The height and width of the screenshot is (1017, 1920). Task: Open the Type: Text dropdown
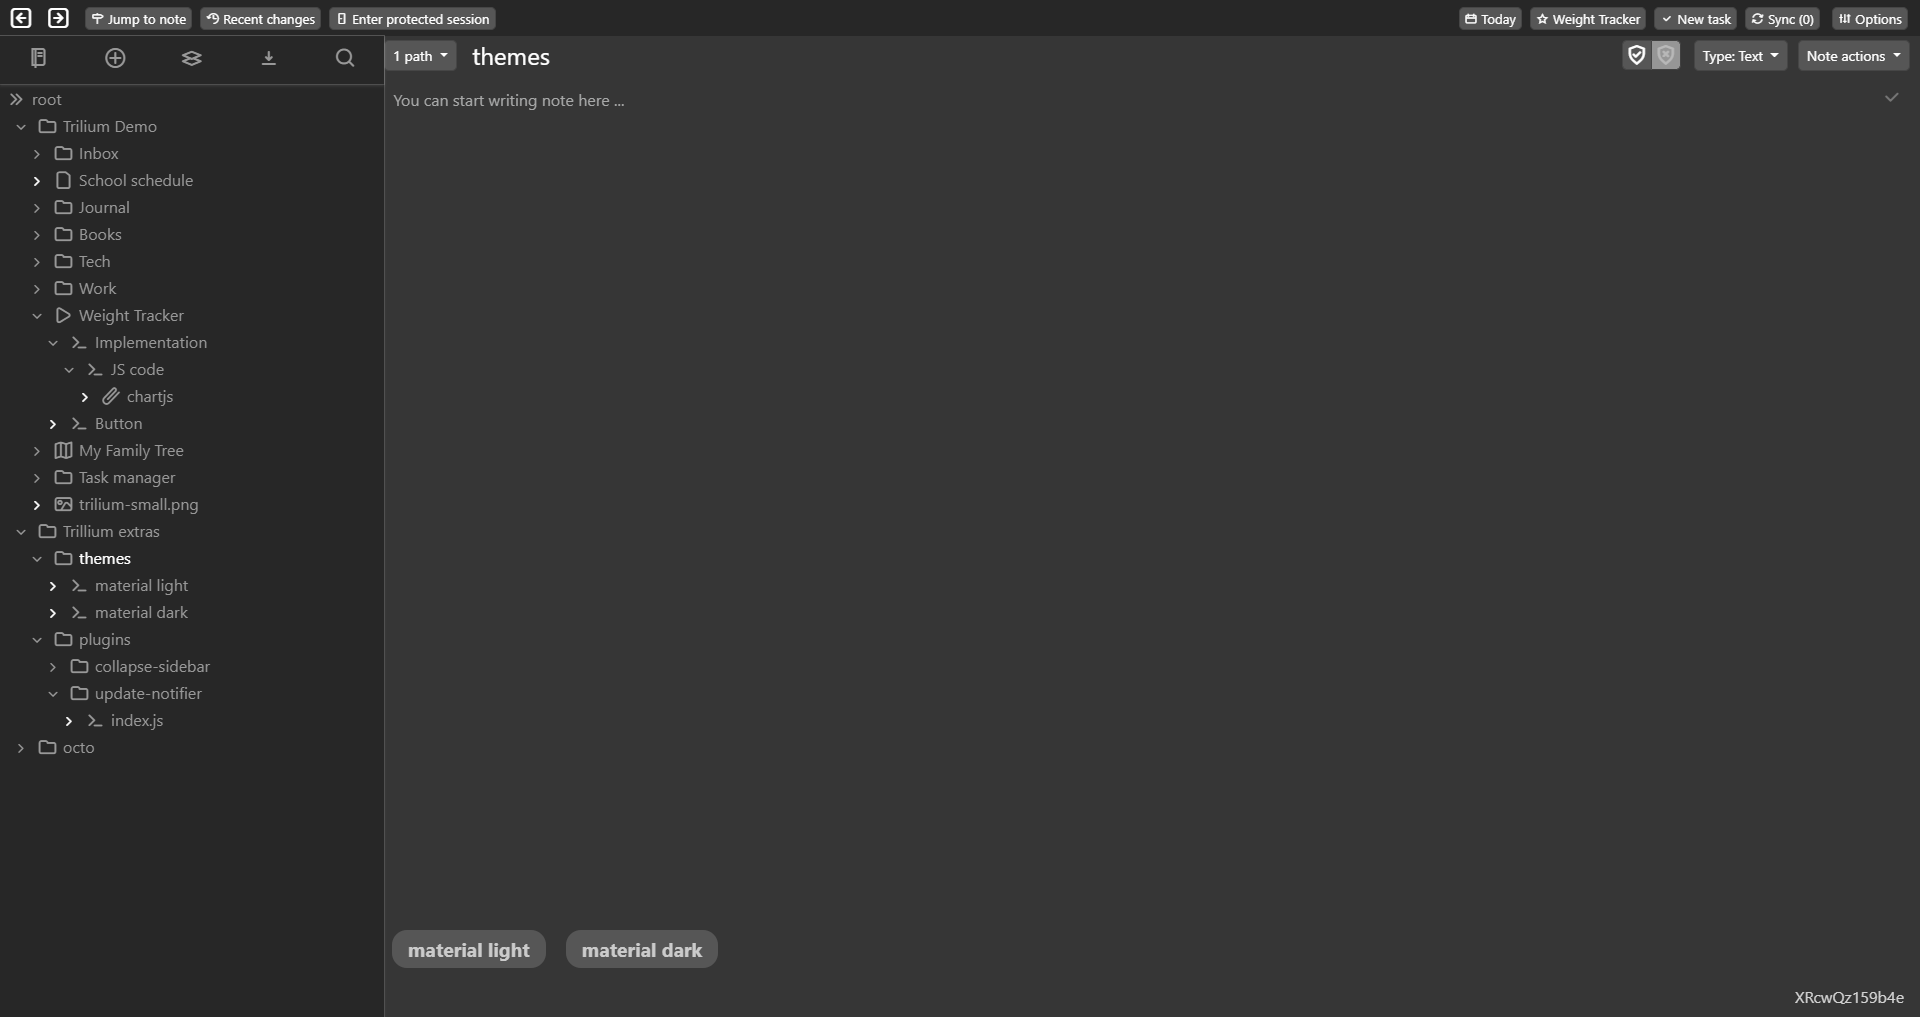click(1740, 56)
